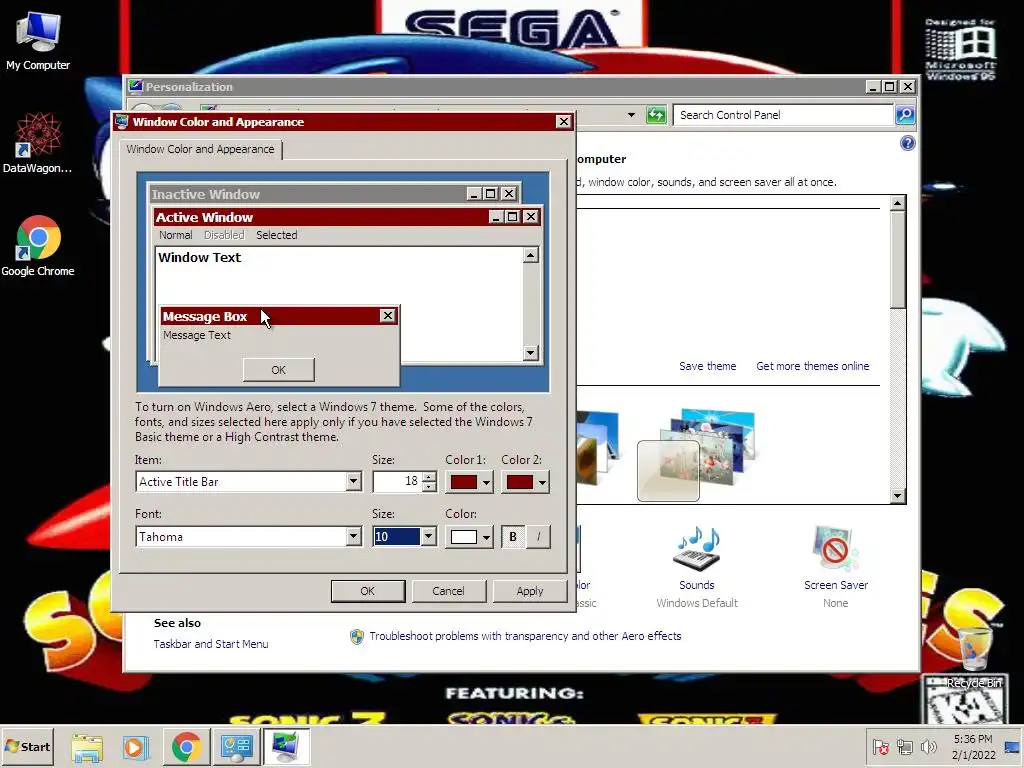
Task: Click OK in Window Color dialog
Action: coord(368,591)
